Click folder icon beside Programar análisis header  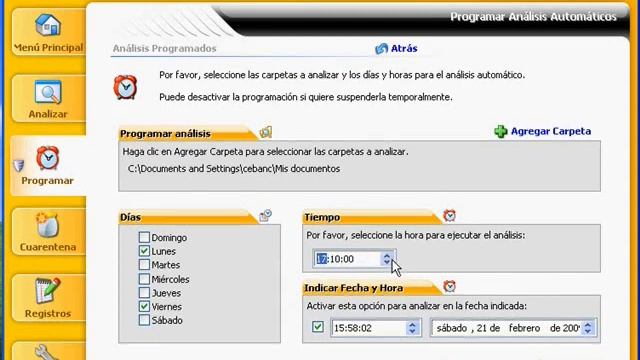point(266,132)
